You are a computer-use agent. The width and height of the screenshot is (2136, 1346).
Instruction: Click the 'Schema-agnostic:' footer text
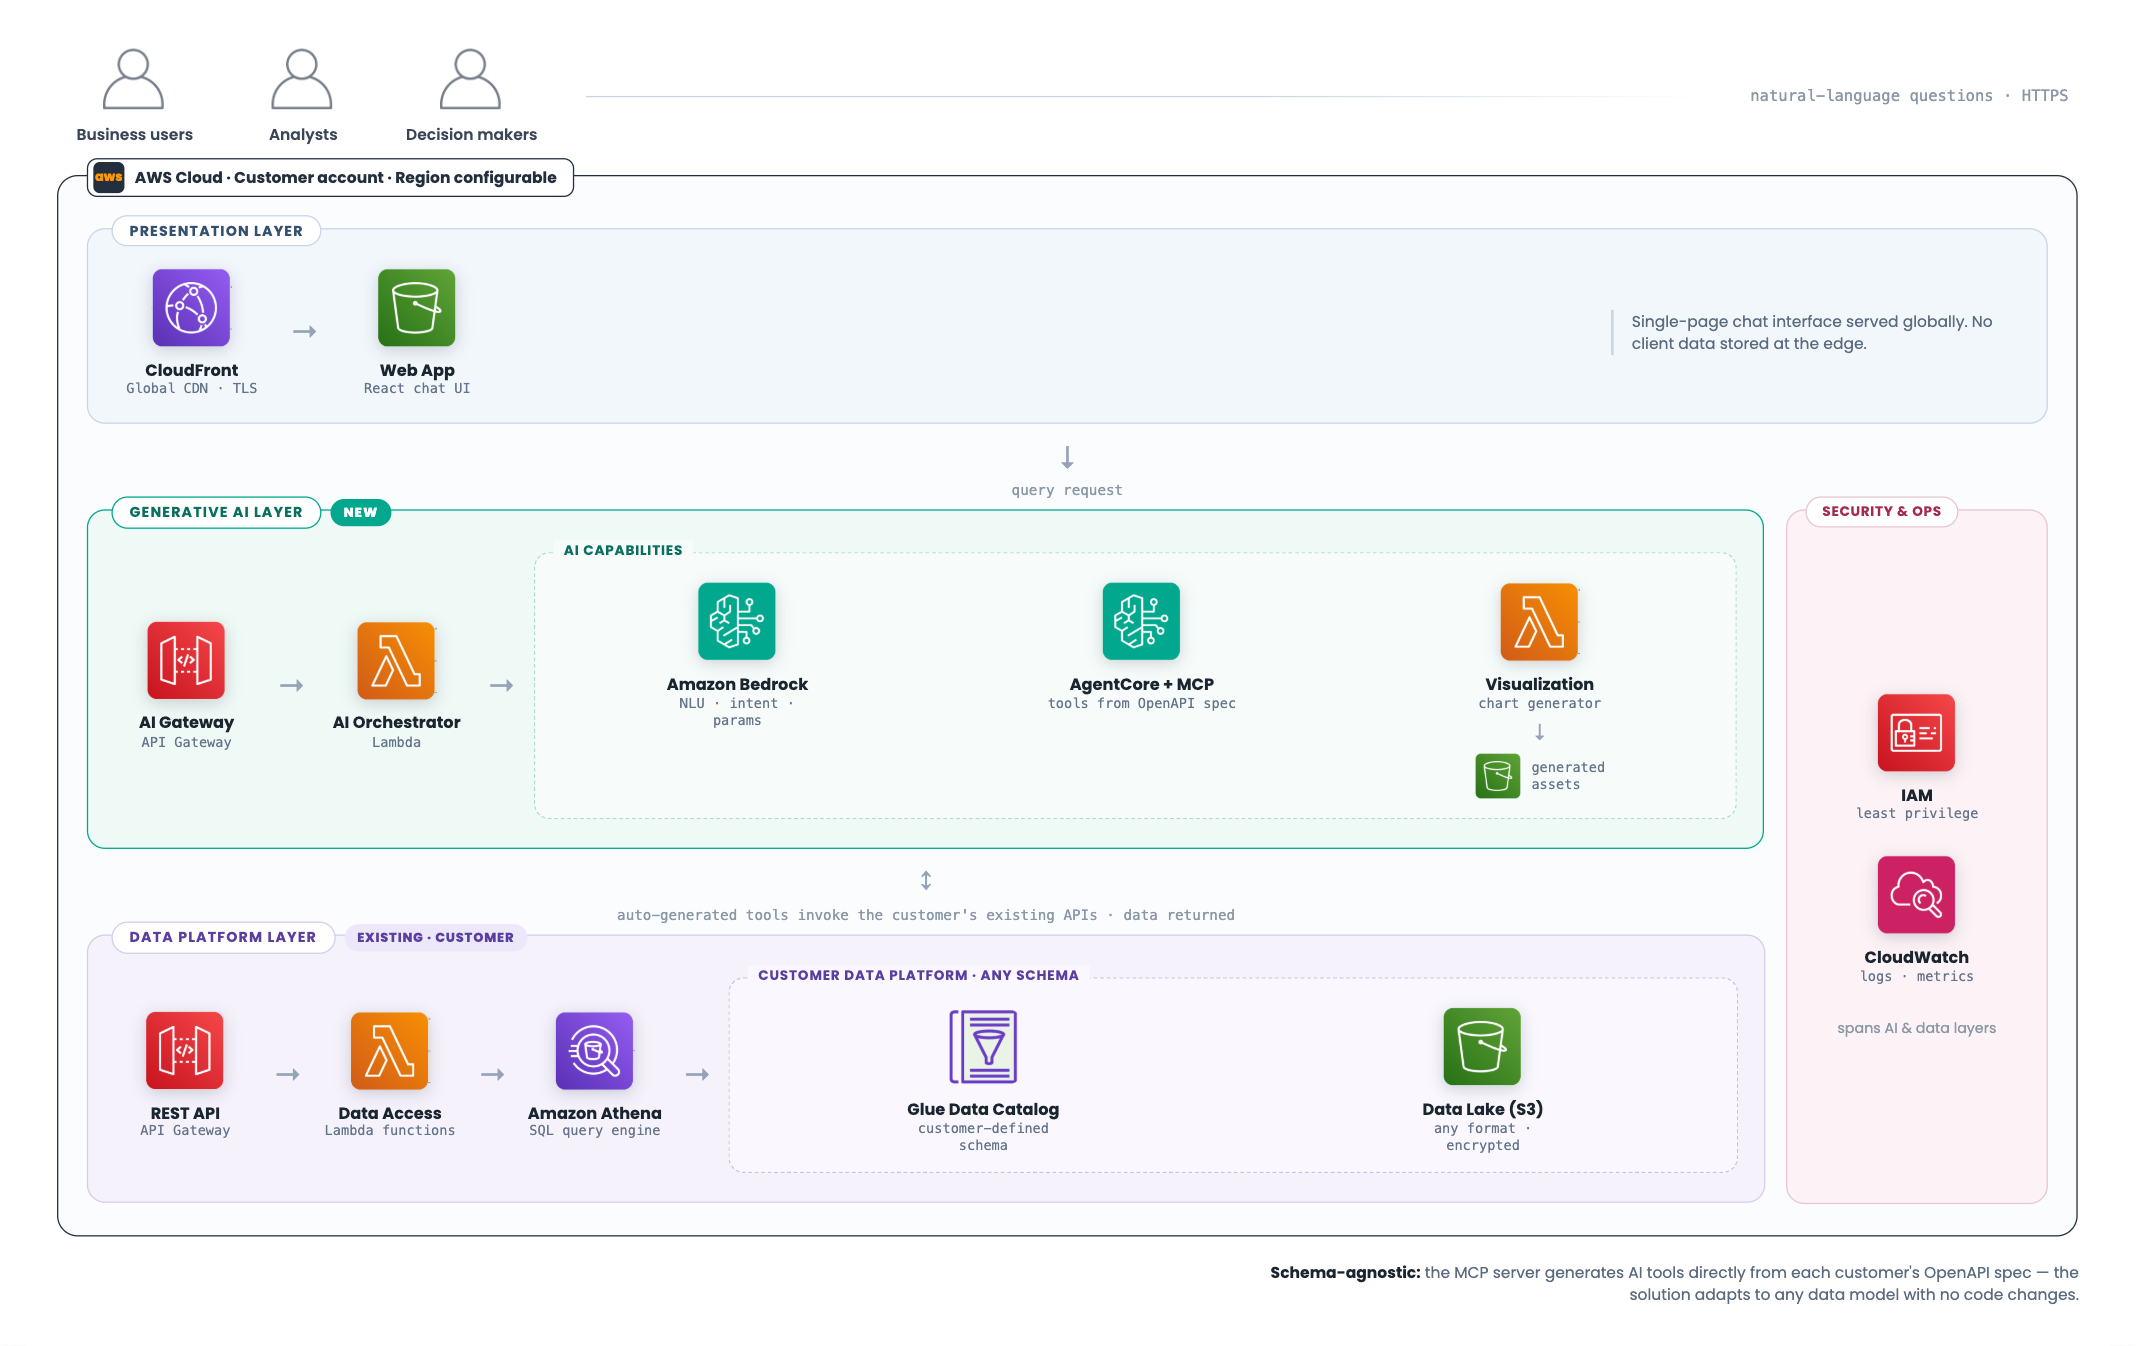tap(1345, 1272)
